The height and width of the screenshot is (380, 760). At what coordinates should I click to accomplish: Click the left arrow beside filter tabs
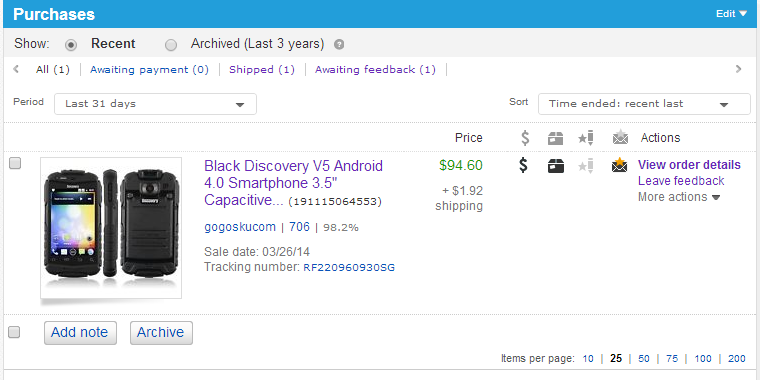pos(16,69)
